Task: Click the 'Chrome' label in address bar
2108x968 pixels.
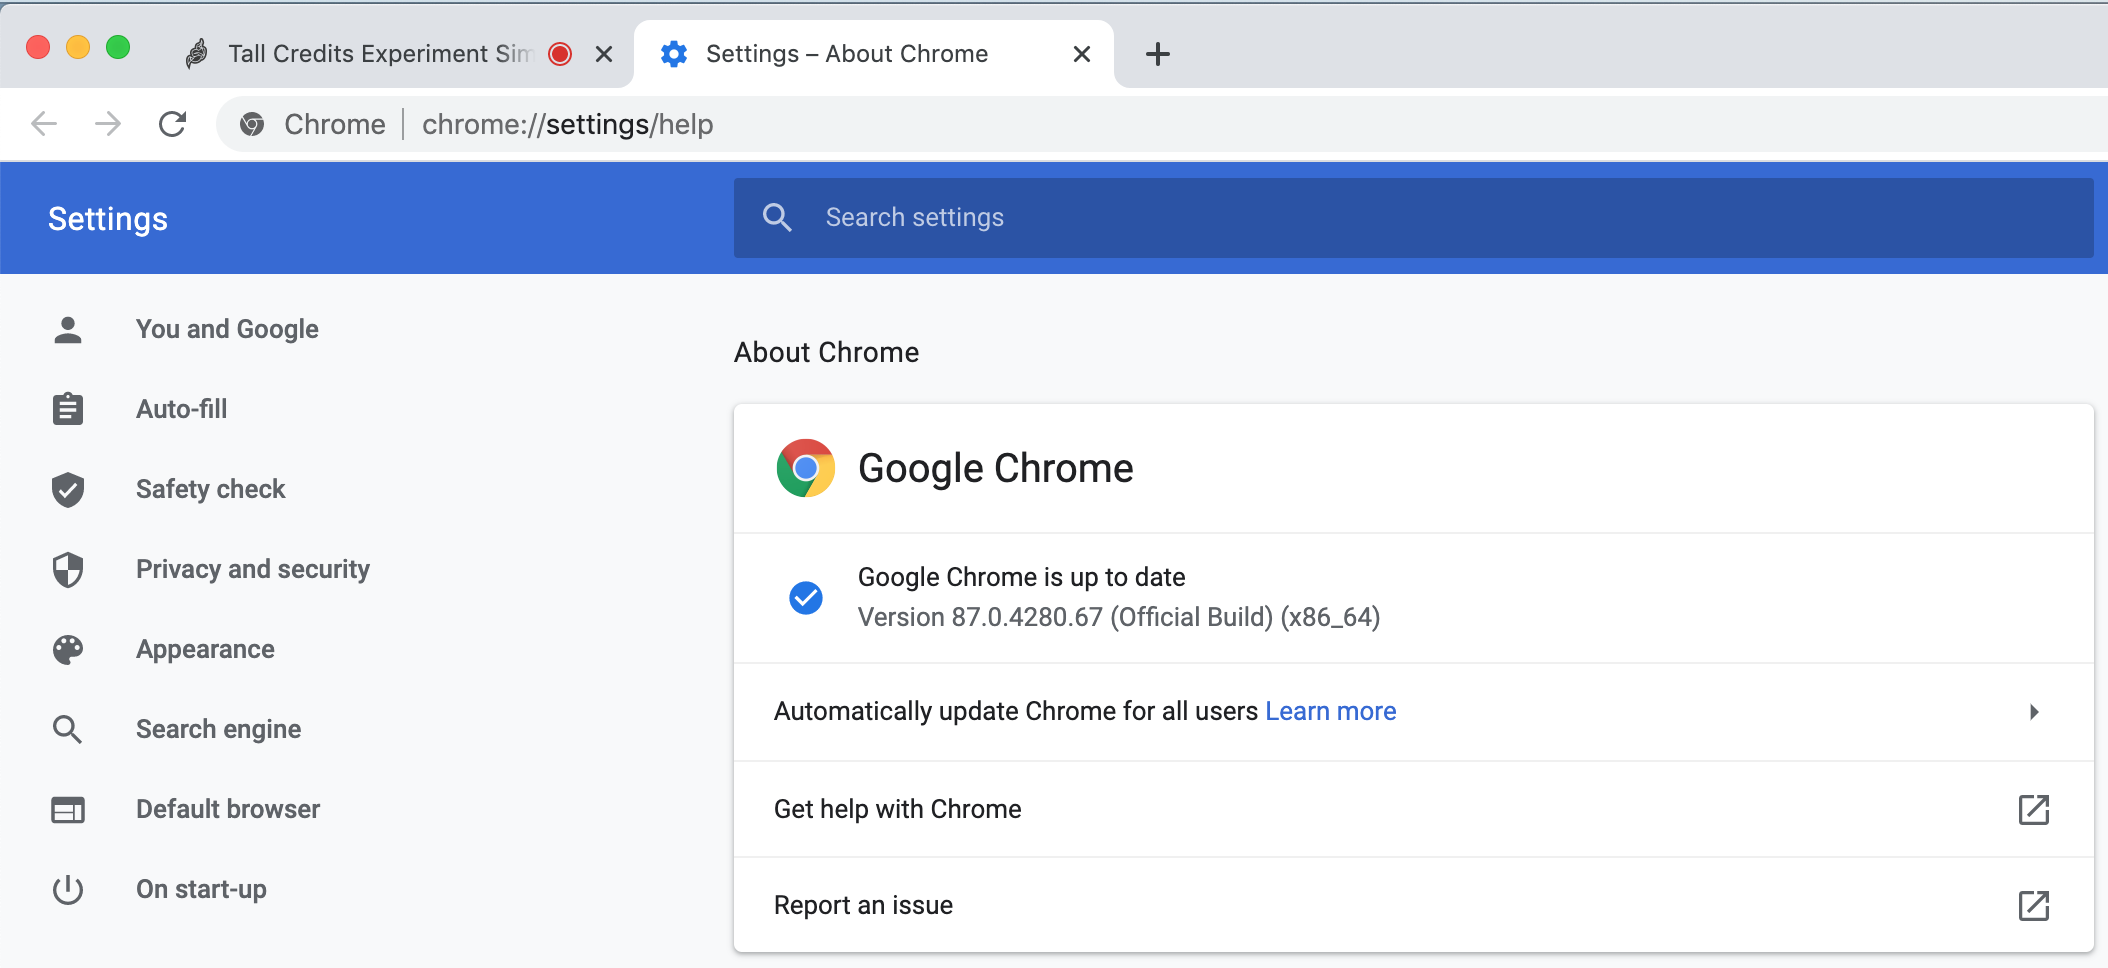Action: pyautogui.click(x=335, y=124)
